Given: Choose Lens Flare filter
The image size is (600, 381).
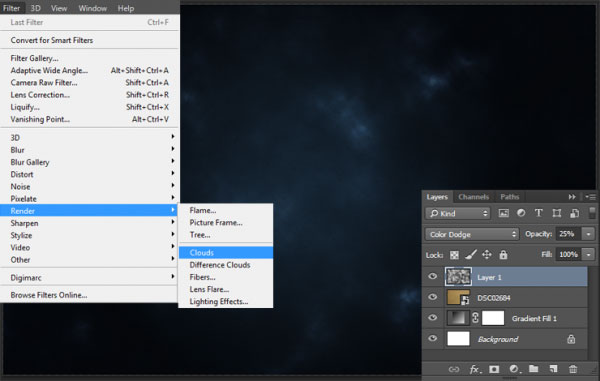Looking at the screenshot, I should [226, 289].
